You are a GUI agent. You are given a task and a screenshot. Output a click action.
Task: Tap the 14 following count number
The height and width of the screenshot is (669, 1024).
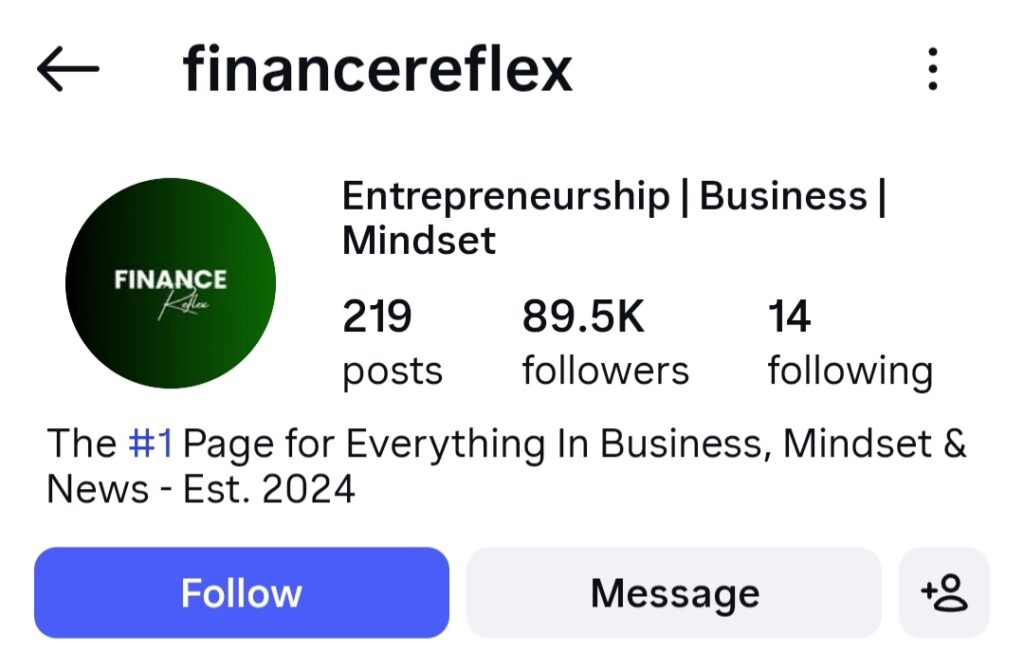point(789,318)
